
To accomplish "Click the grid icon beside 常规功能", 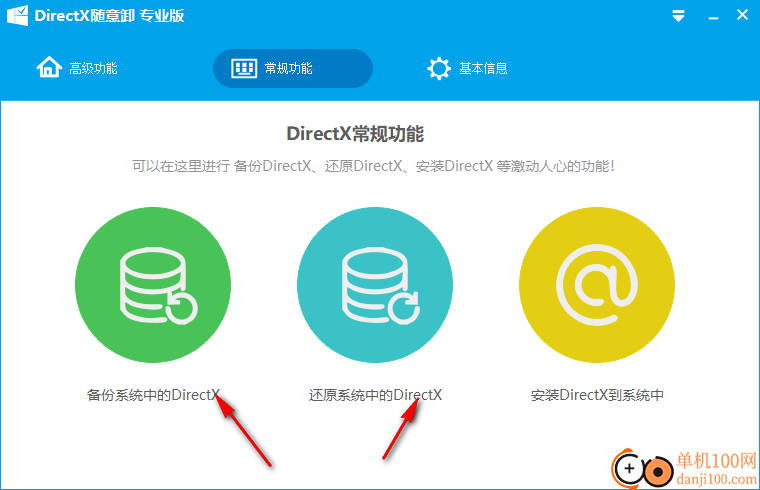I will click(x=244, y=69).
